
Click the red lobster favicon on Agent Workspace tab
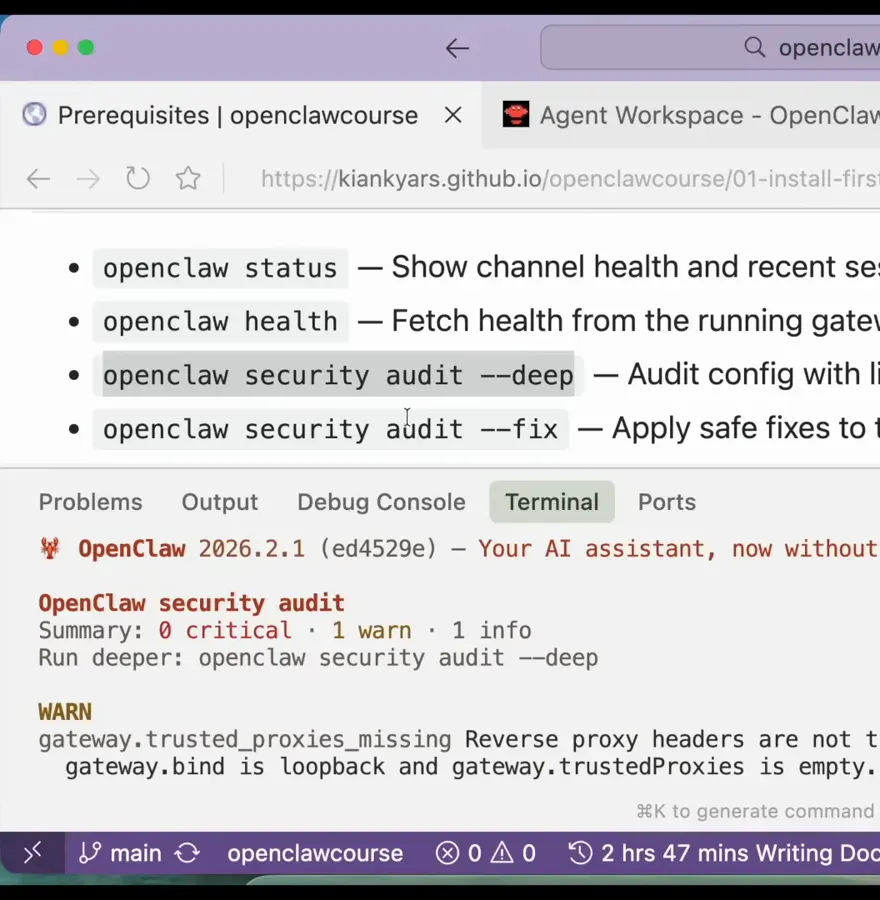click(515, 114)
